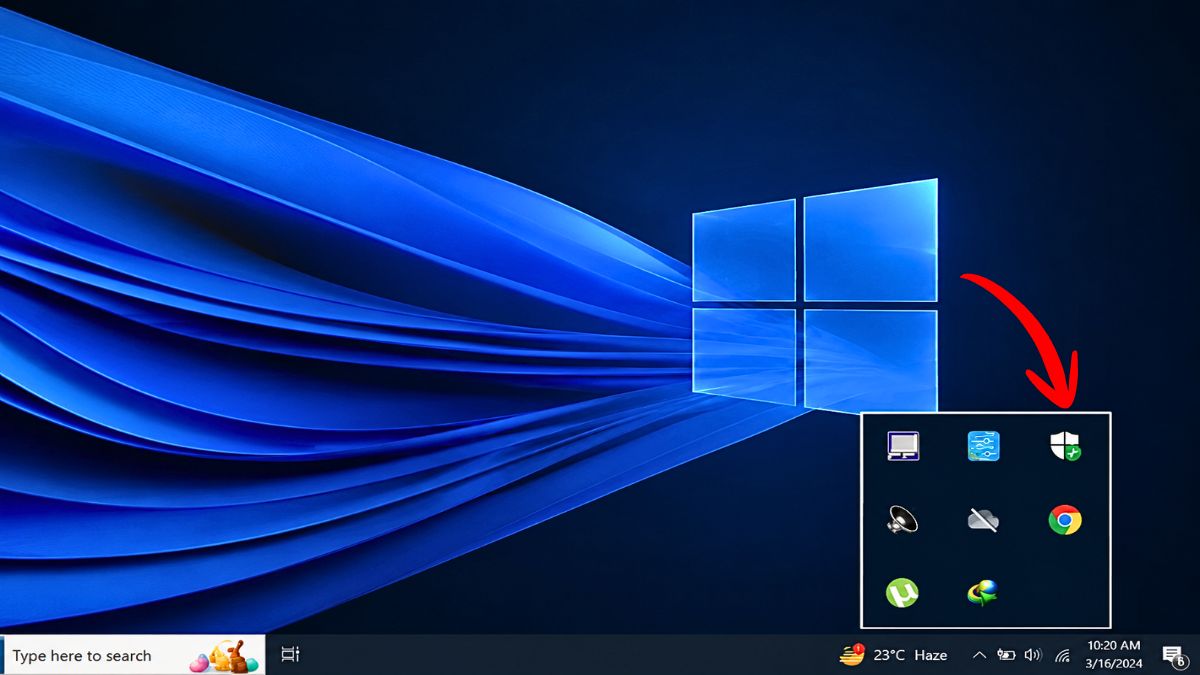Open the monitor display icon in tray overflow
The height and width of the screenshot is (675, 1200).
coord(902,446)
